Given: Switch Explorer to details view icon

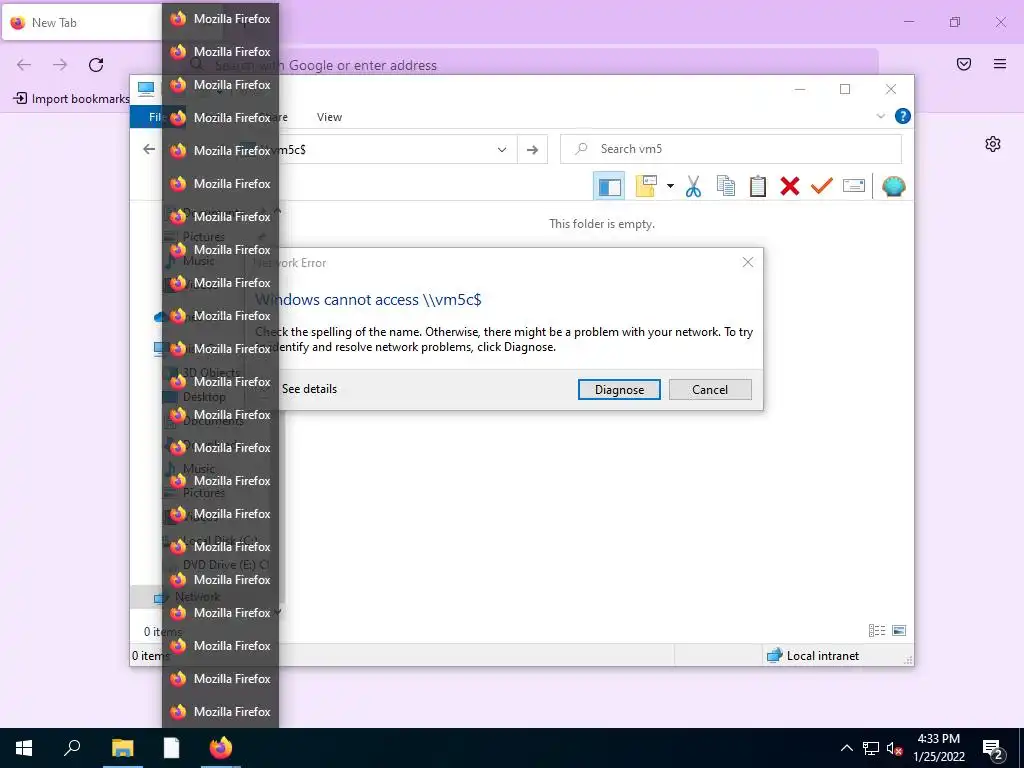Looking at the screenshot, I should [877, 630].
